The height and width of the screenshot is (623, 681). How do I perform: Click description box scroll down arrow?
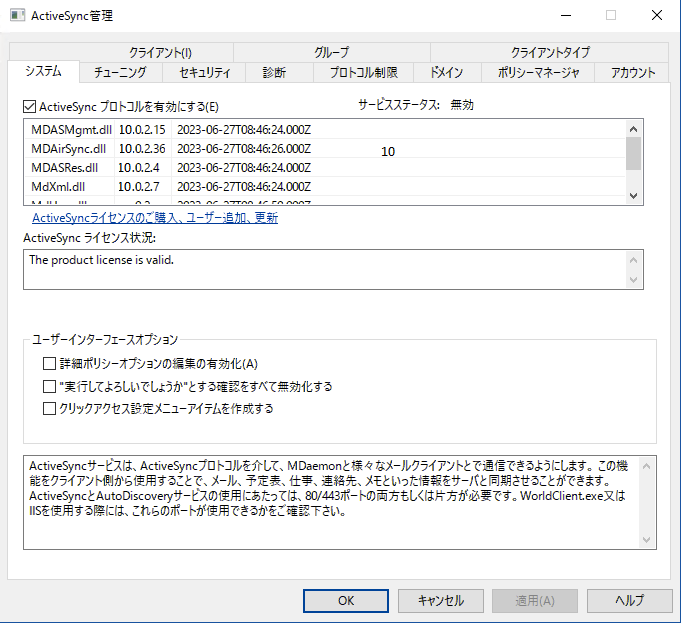click(646, 540)
